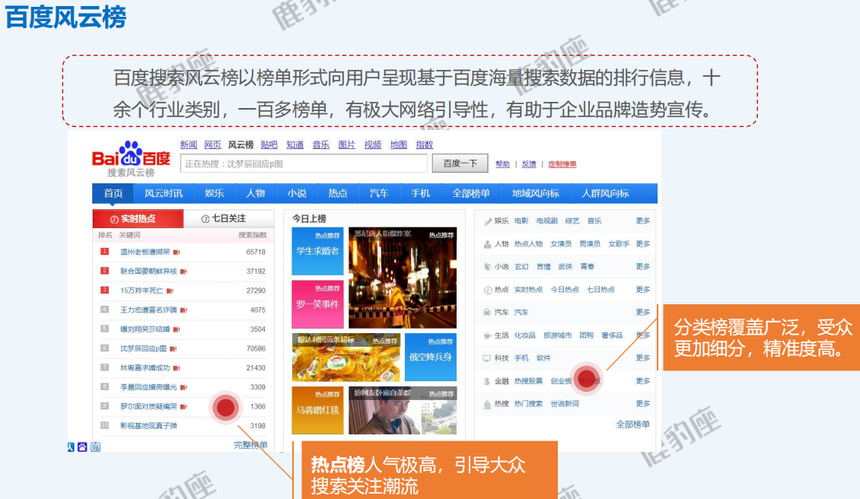
Task: Open the man in jacket photo
Action: tap(403, 410)
